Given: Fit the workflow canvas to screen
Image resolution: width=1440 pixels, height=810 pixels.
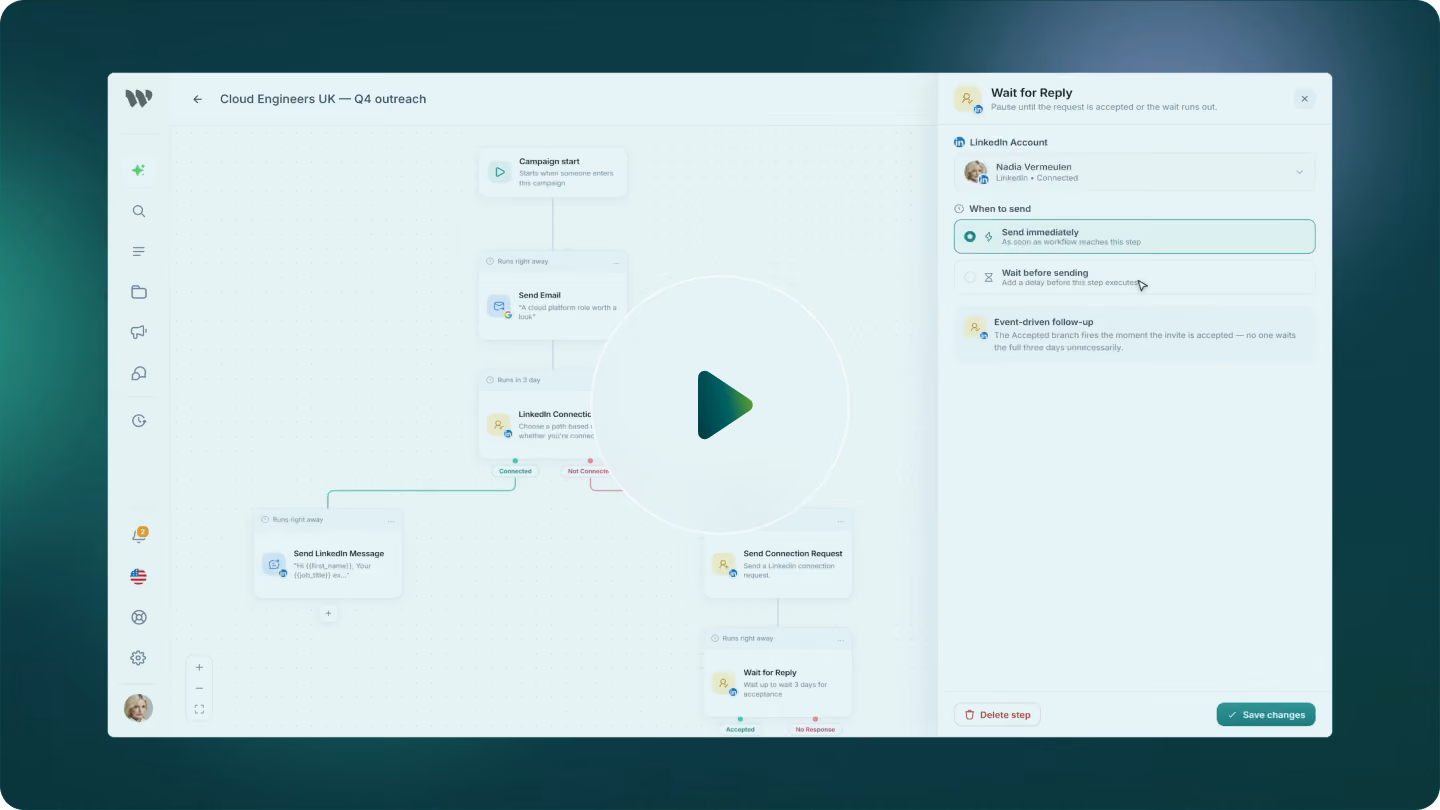Looking at the screenshot, I should click(199, 709).
